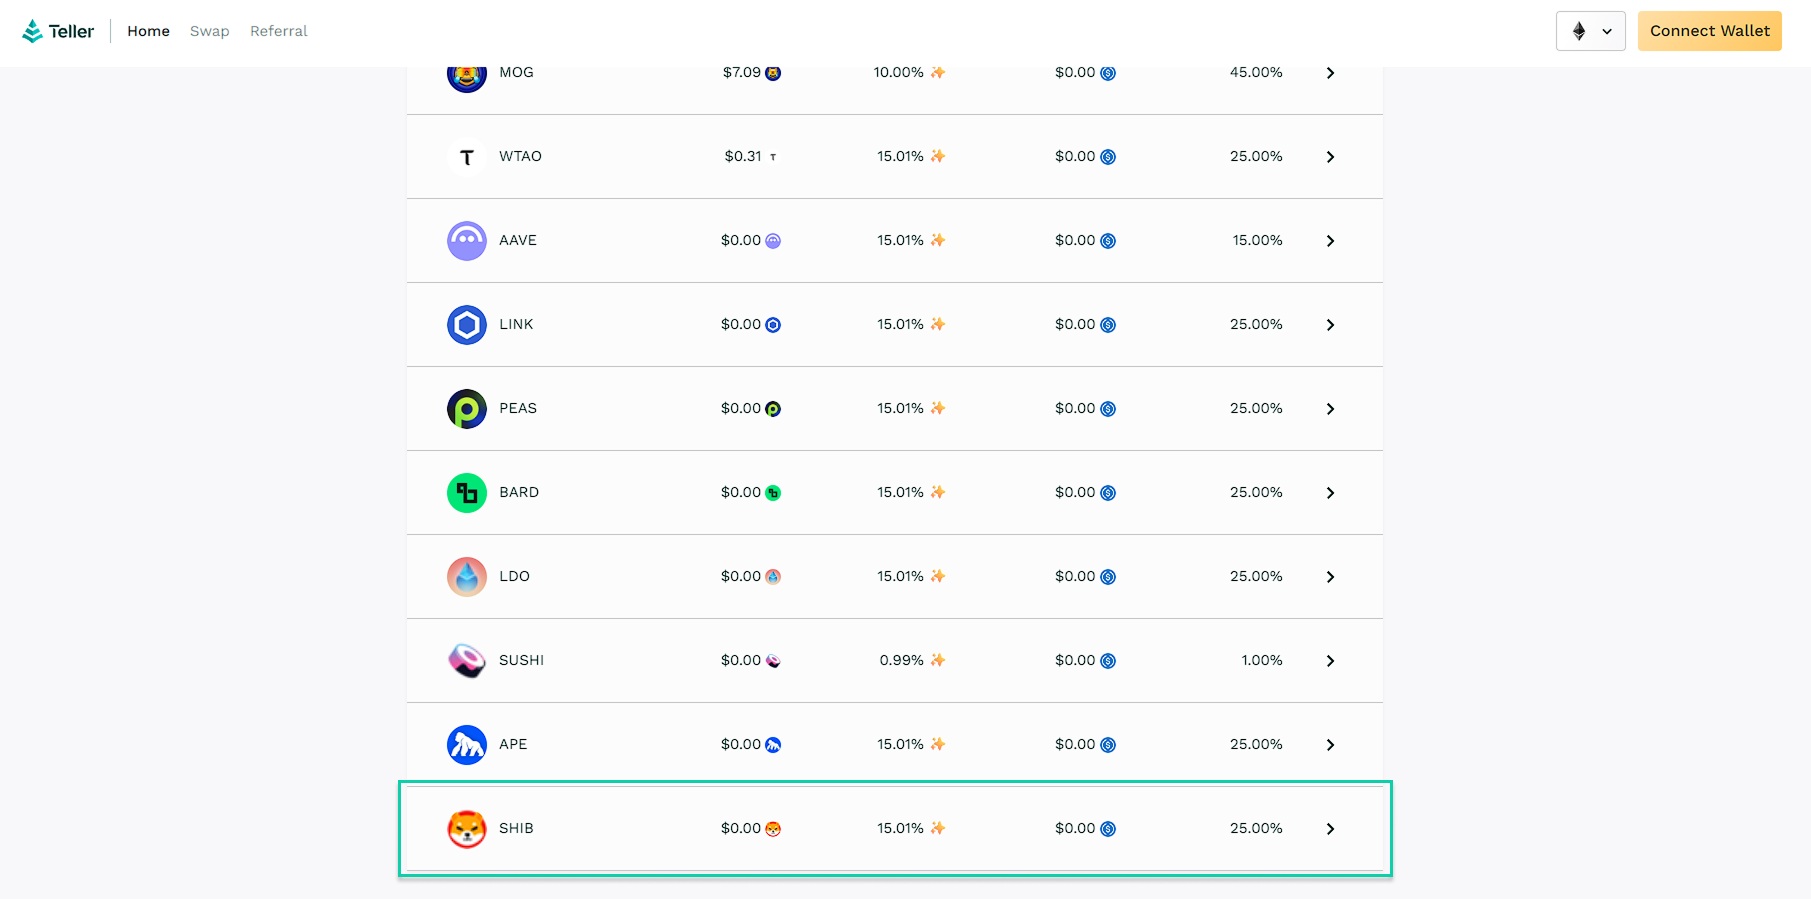Click the WTAO token icon
1811x899 pixels.
[466, 157]
